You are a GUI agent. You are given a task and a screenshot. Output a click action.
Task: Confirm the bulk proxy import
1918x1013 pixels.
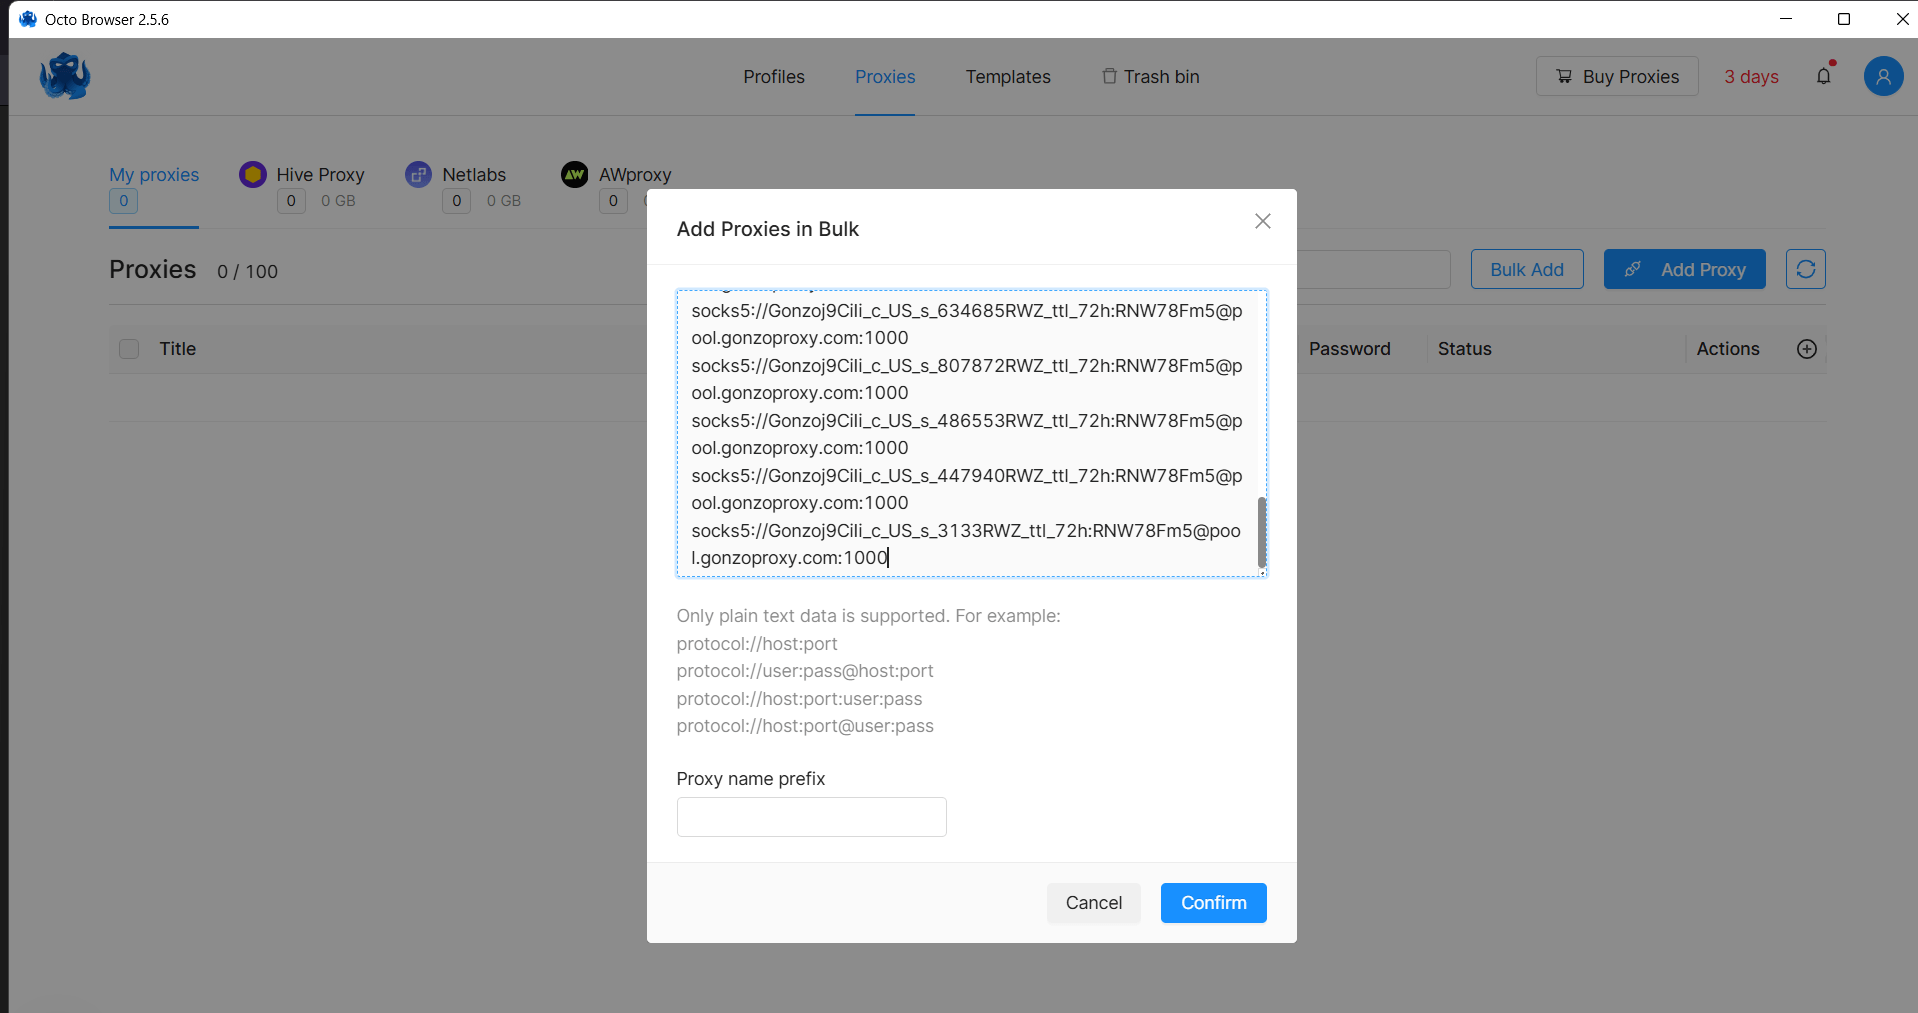pyautogui.click(x=1213, y=903)
